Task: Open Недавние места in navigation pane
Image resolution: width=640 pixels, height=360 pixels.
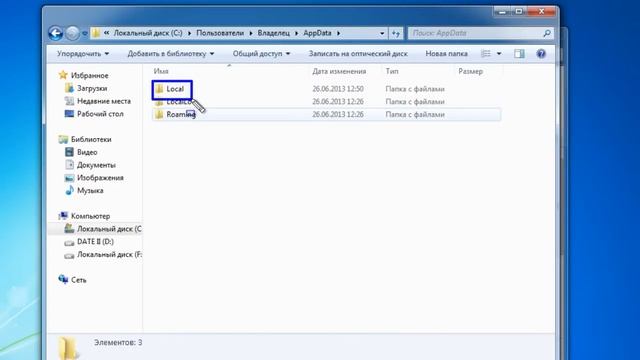Action: click(104, 101)
